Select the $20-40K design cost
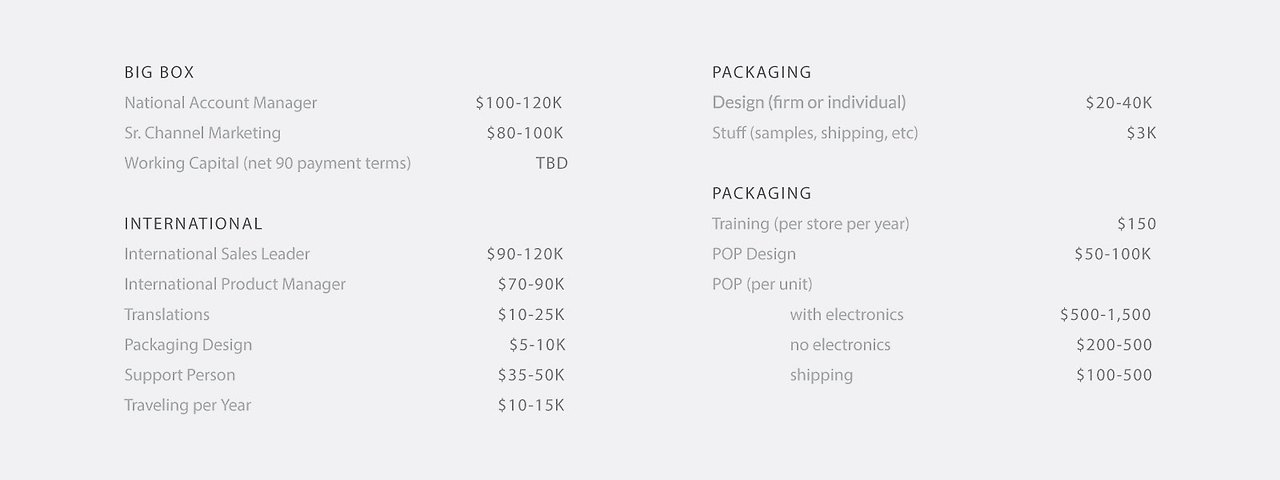This screenshot has width=1280, height=480. tap(1119, 103)
